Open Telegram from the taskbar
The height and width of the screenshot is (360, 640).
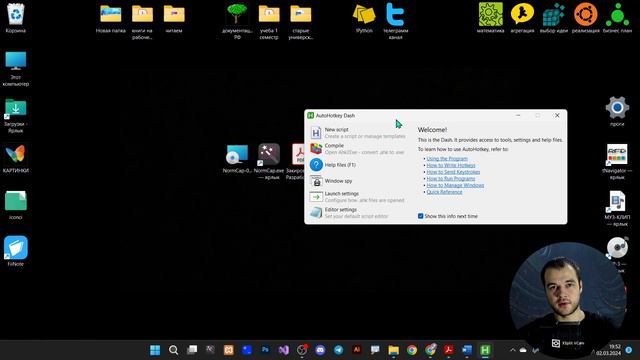pyautogui.click(x=338, y=350)
